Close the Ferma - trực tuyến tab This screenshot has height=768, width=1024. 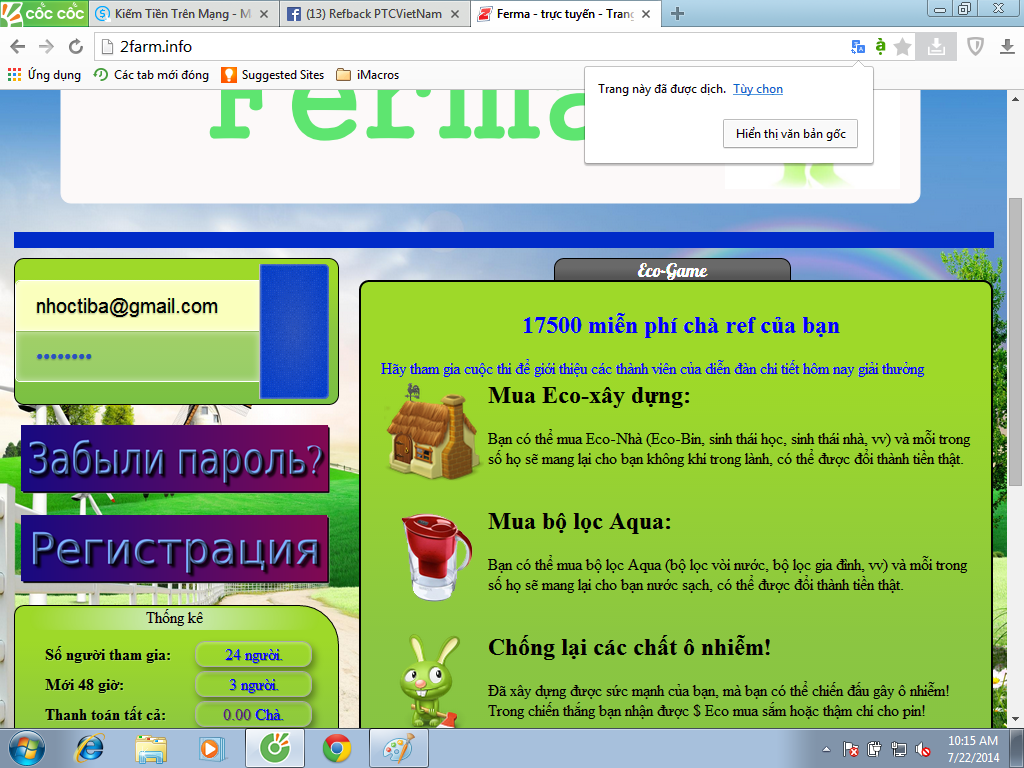[646, 14]
